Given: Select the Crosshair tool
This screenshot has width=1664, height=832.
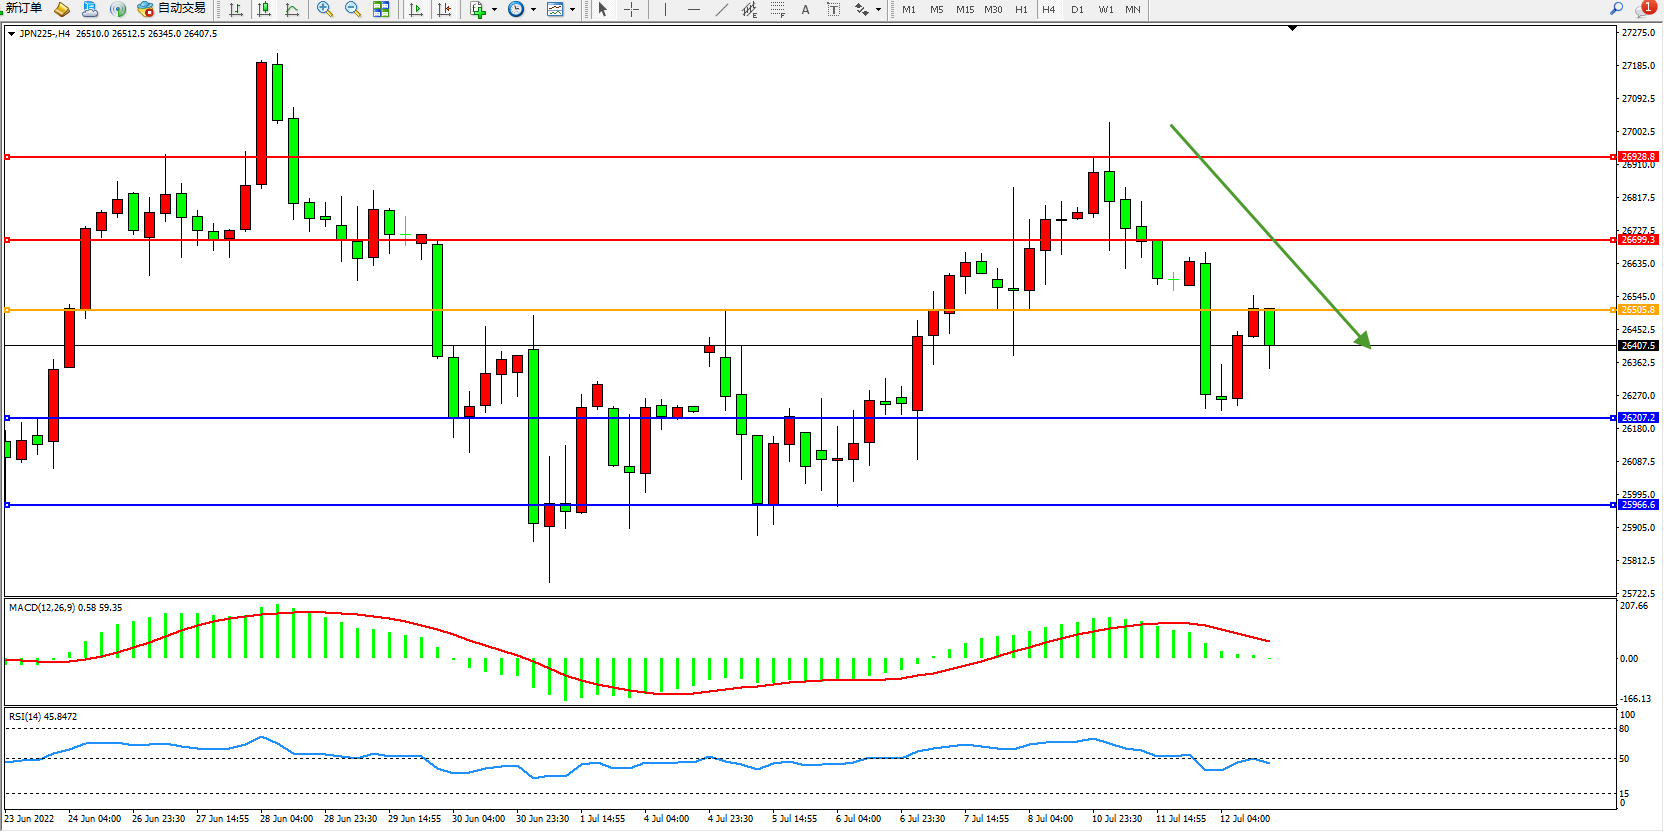Looking at the screenshot, I should coord(632,9).
